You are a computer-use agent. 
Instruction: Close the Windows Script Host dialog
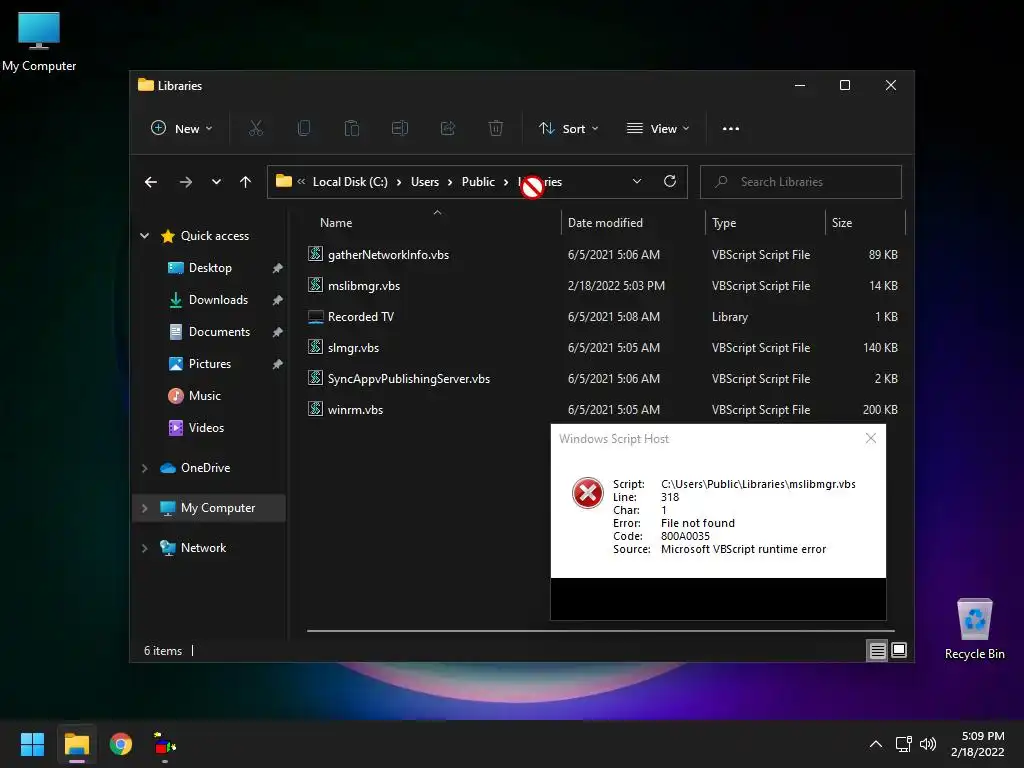tap(871, 438)
